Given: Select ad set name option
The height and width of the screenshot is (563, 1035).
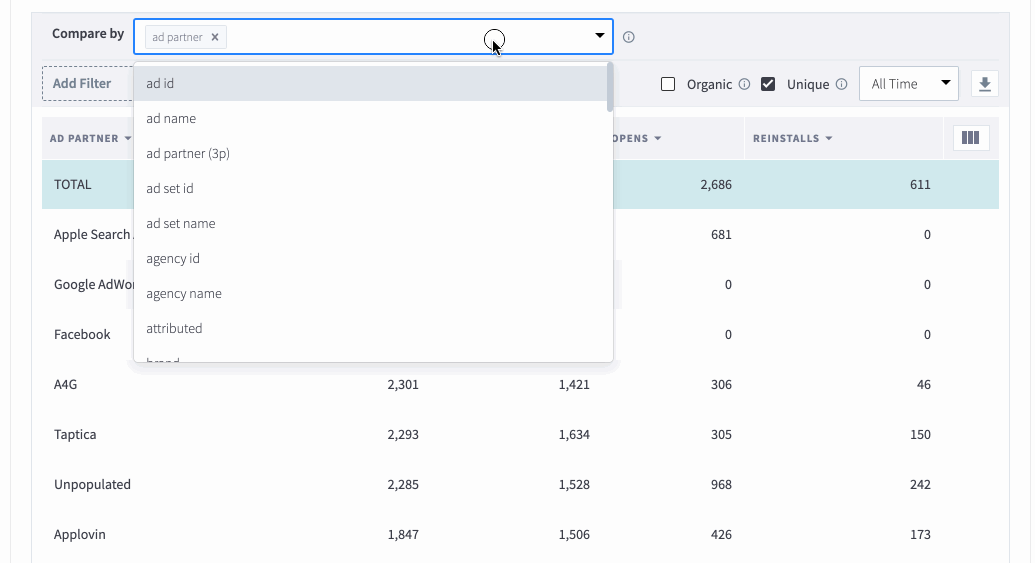Looking at the screenshot, I should 370,223.
